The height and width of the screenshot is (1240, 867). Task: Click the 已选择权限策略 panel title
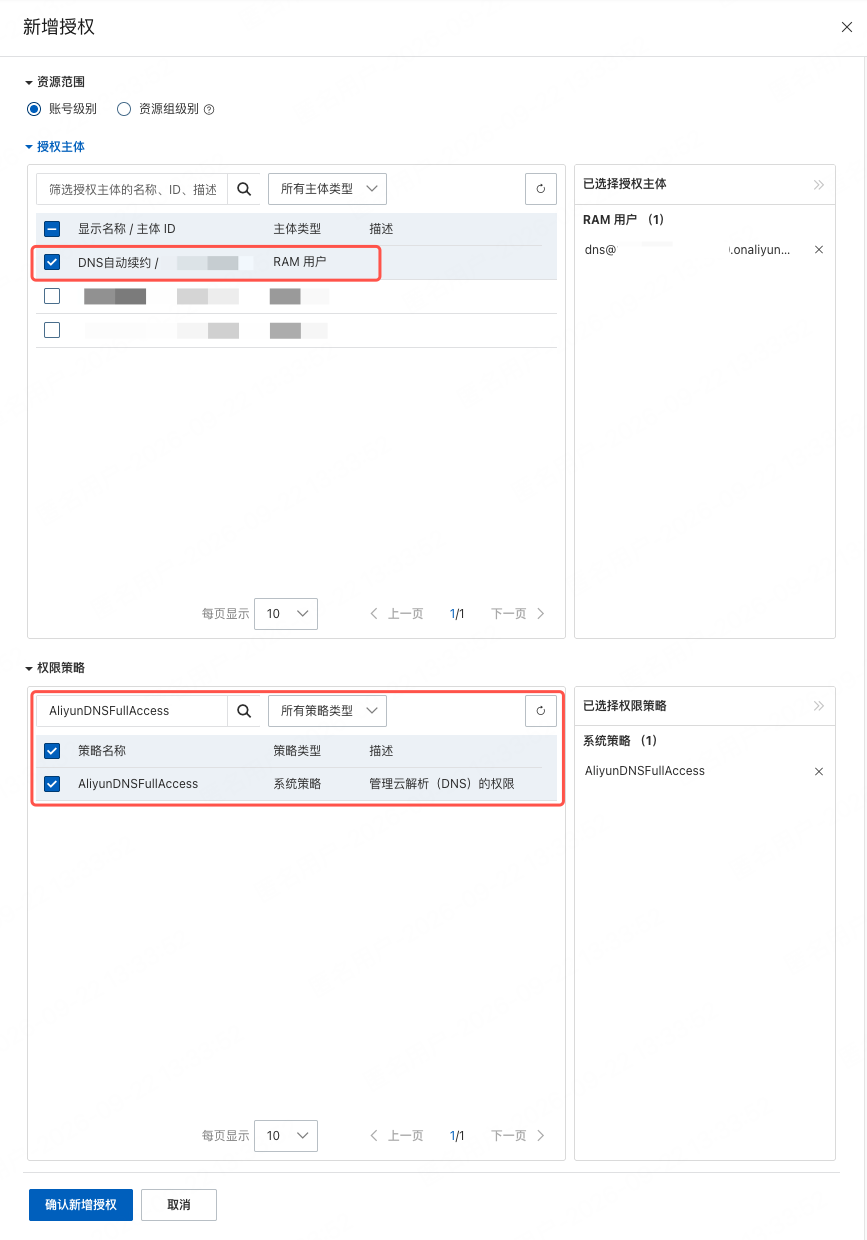625,706
